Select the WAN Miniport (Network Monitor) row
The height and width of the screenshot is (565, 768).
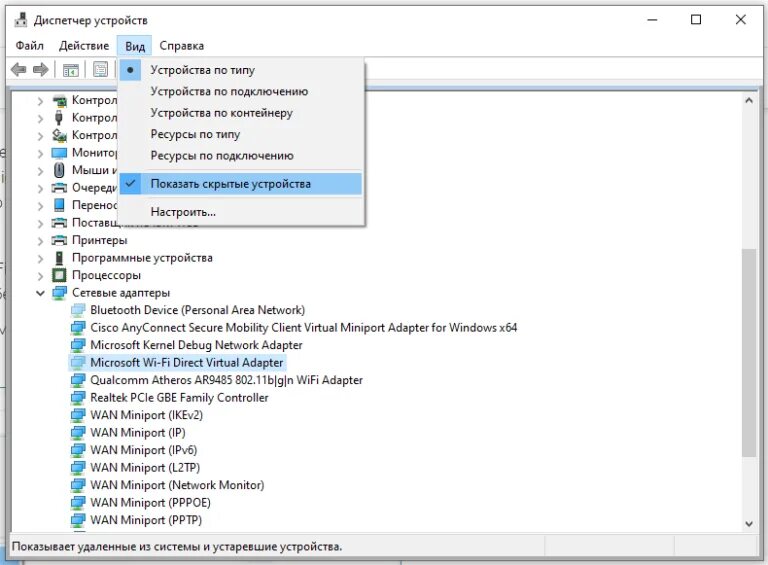click(x=177, y=485)
